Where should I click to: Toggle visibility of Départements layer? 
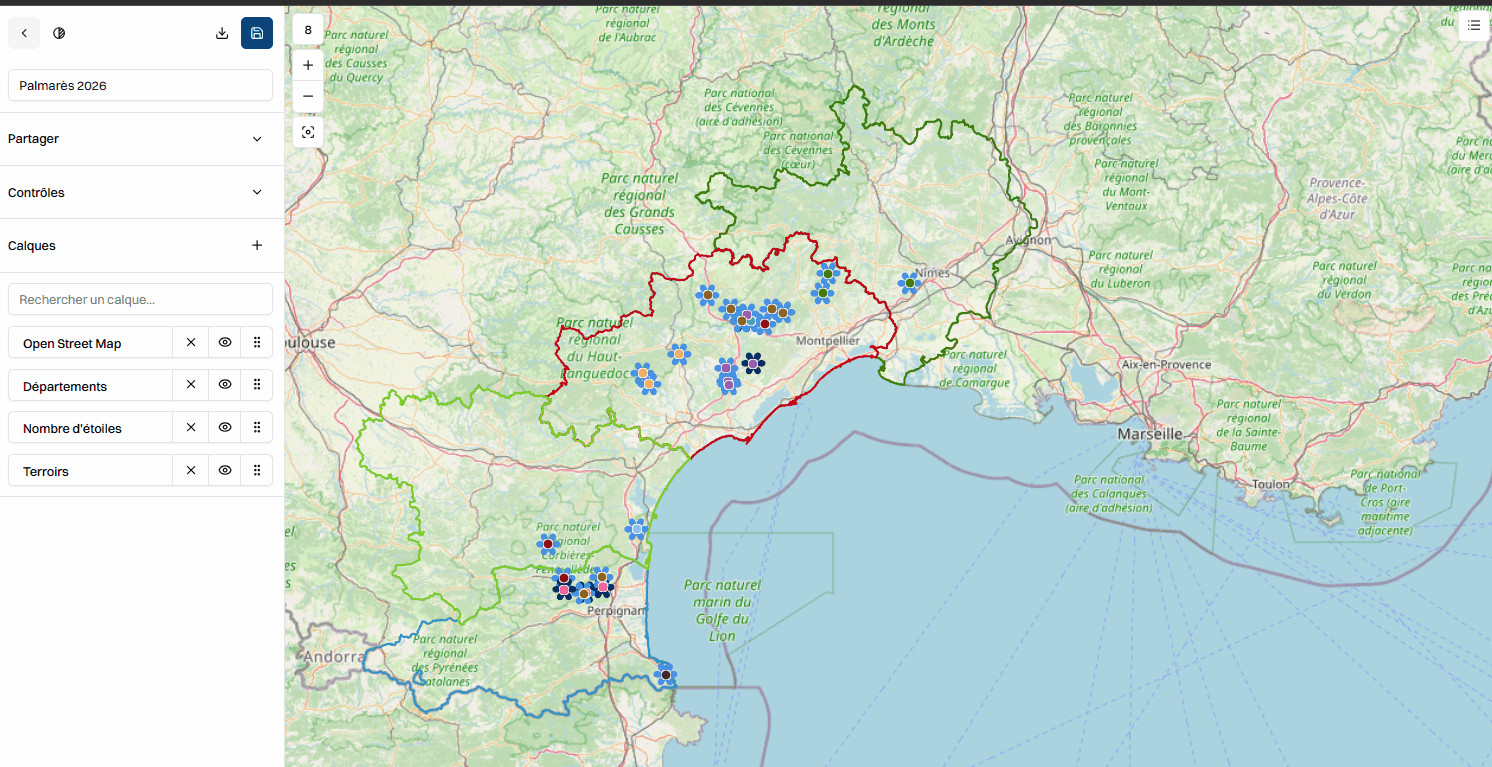coord(225,385)
